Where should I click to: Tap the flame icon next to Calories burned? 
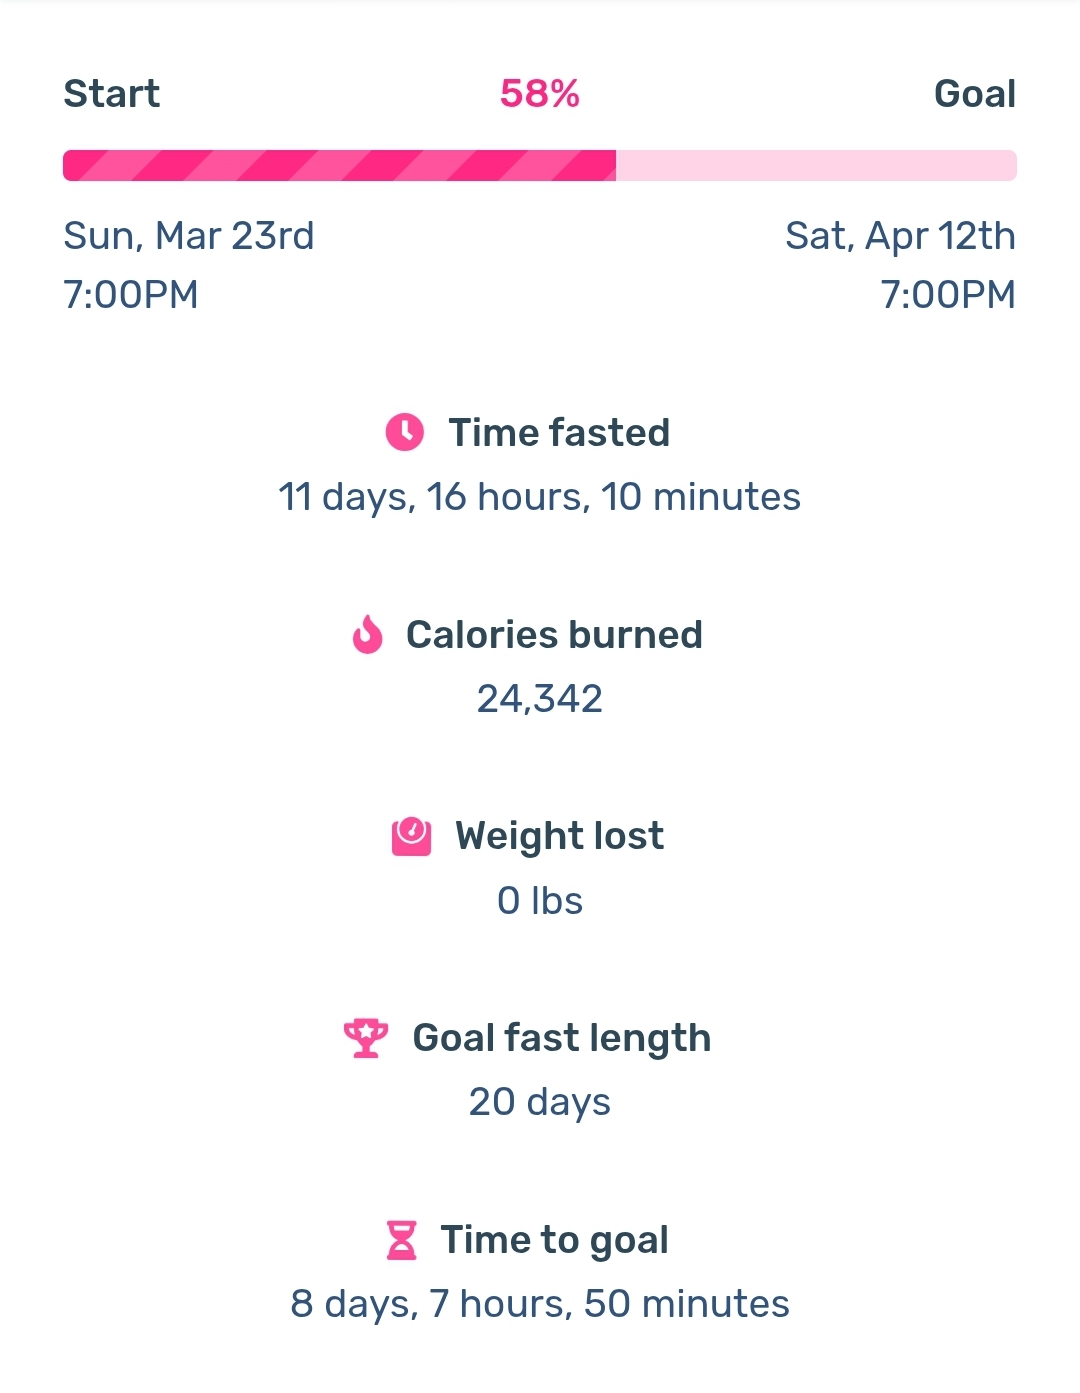coord(368,634)
